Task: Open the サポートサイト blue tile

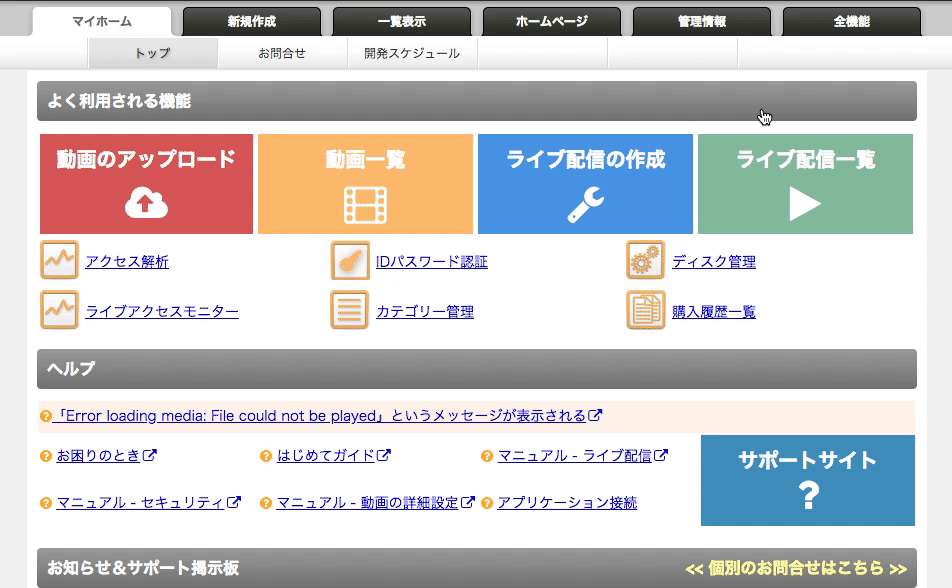Action: click(807, 480)
